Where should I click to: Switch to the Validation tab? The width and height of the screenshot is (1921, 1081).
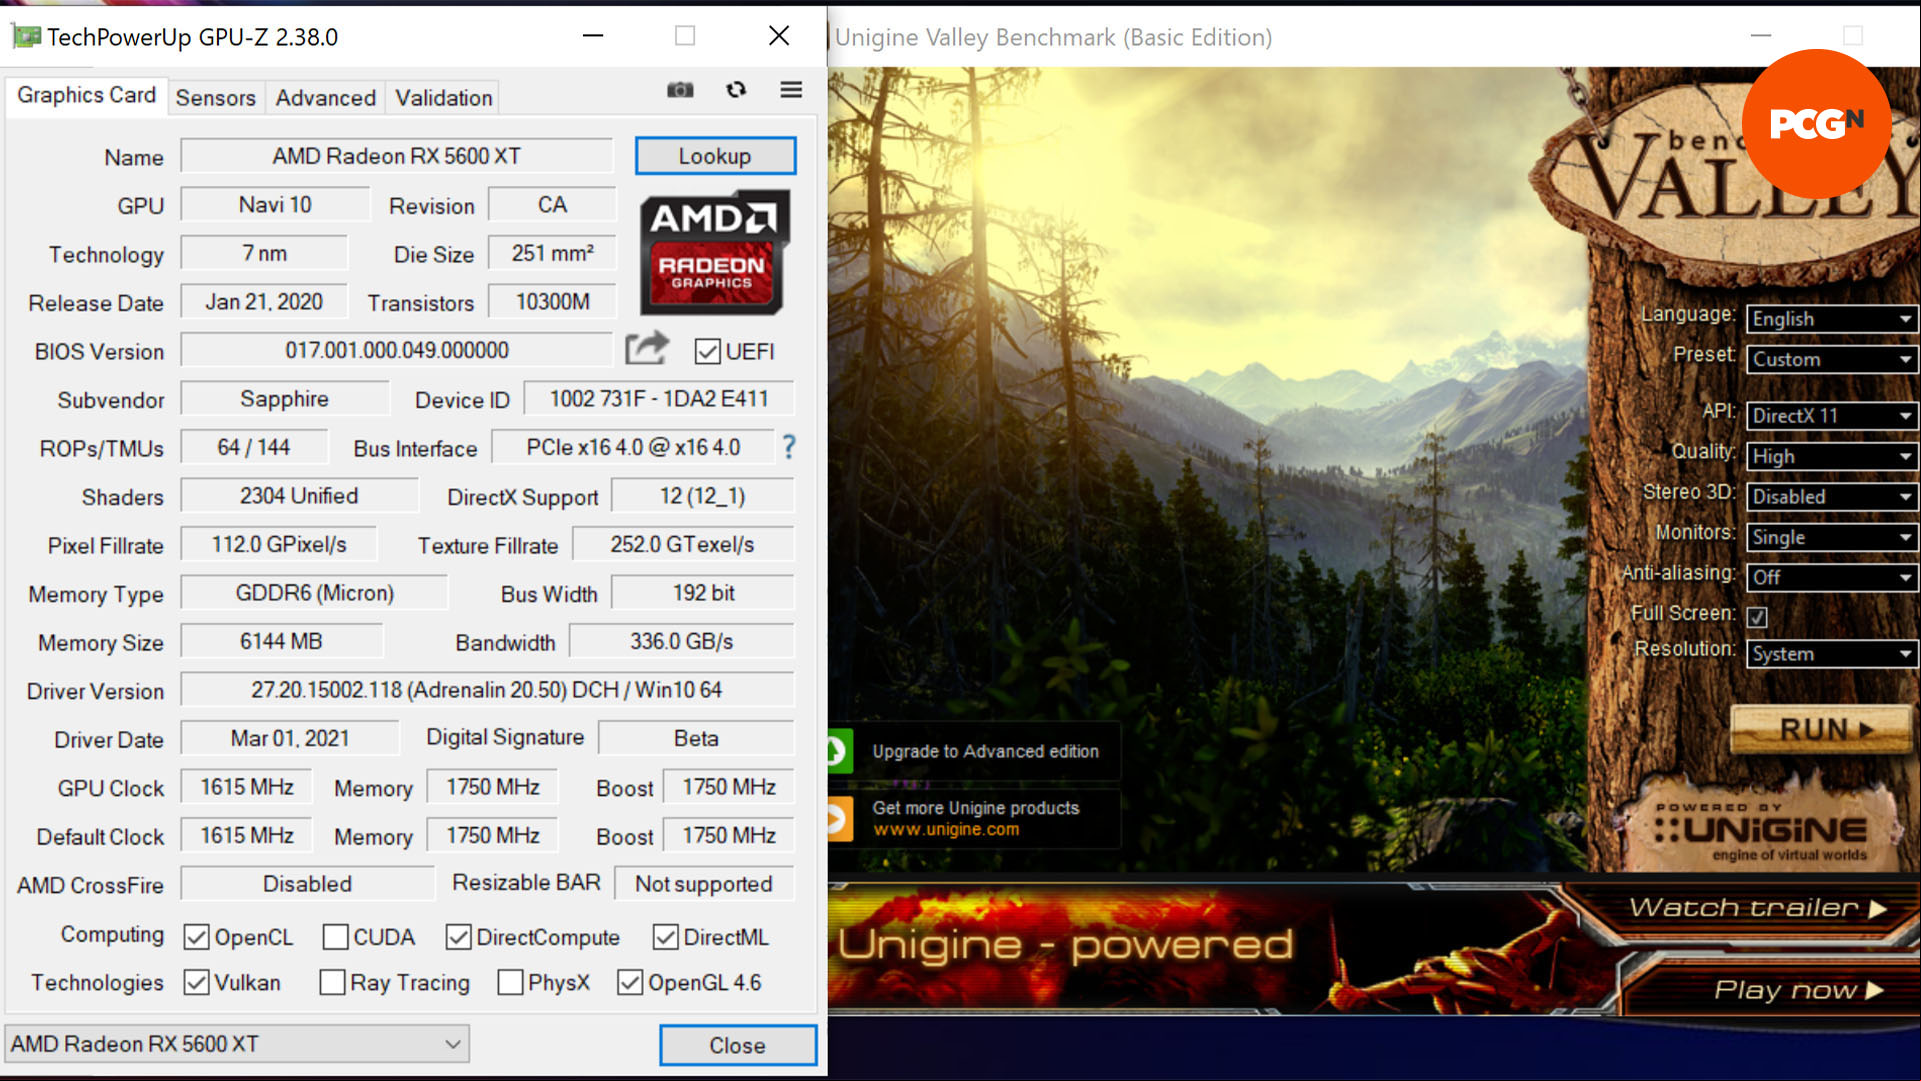pos(443,98)
